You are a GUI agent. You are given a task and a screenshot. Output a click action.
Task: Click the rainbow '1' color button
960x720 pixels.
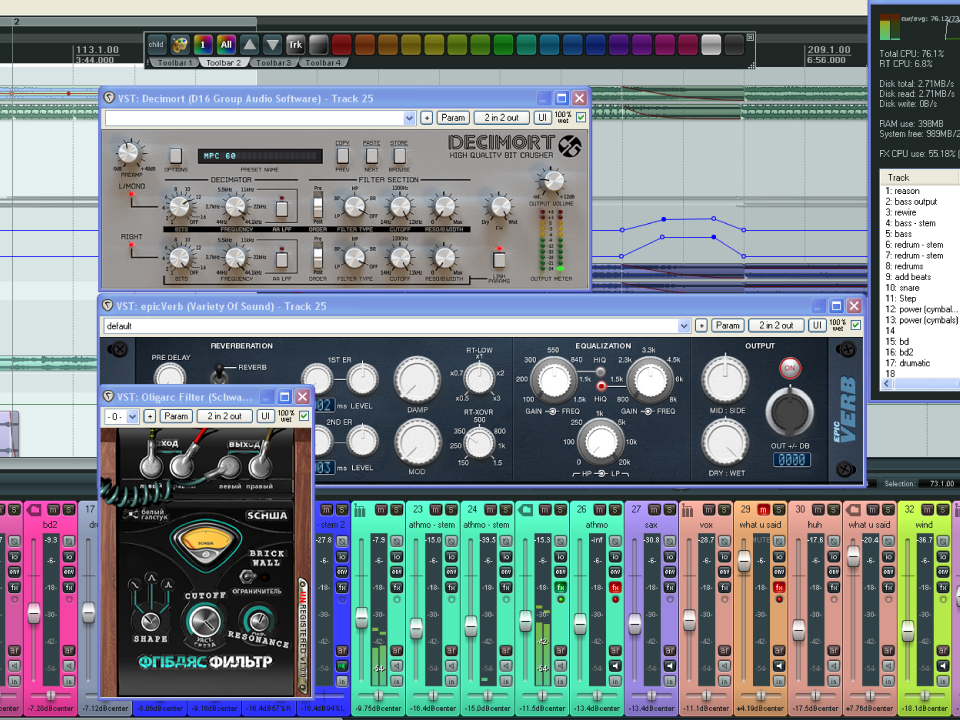203,45
